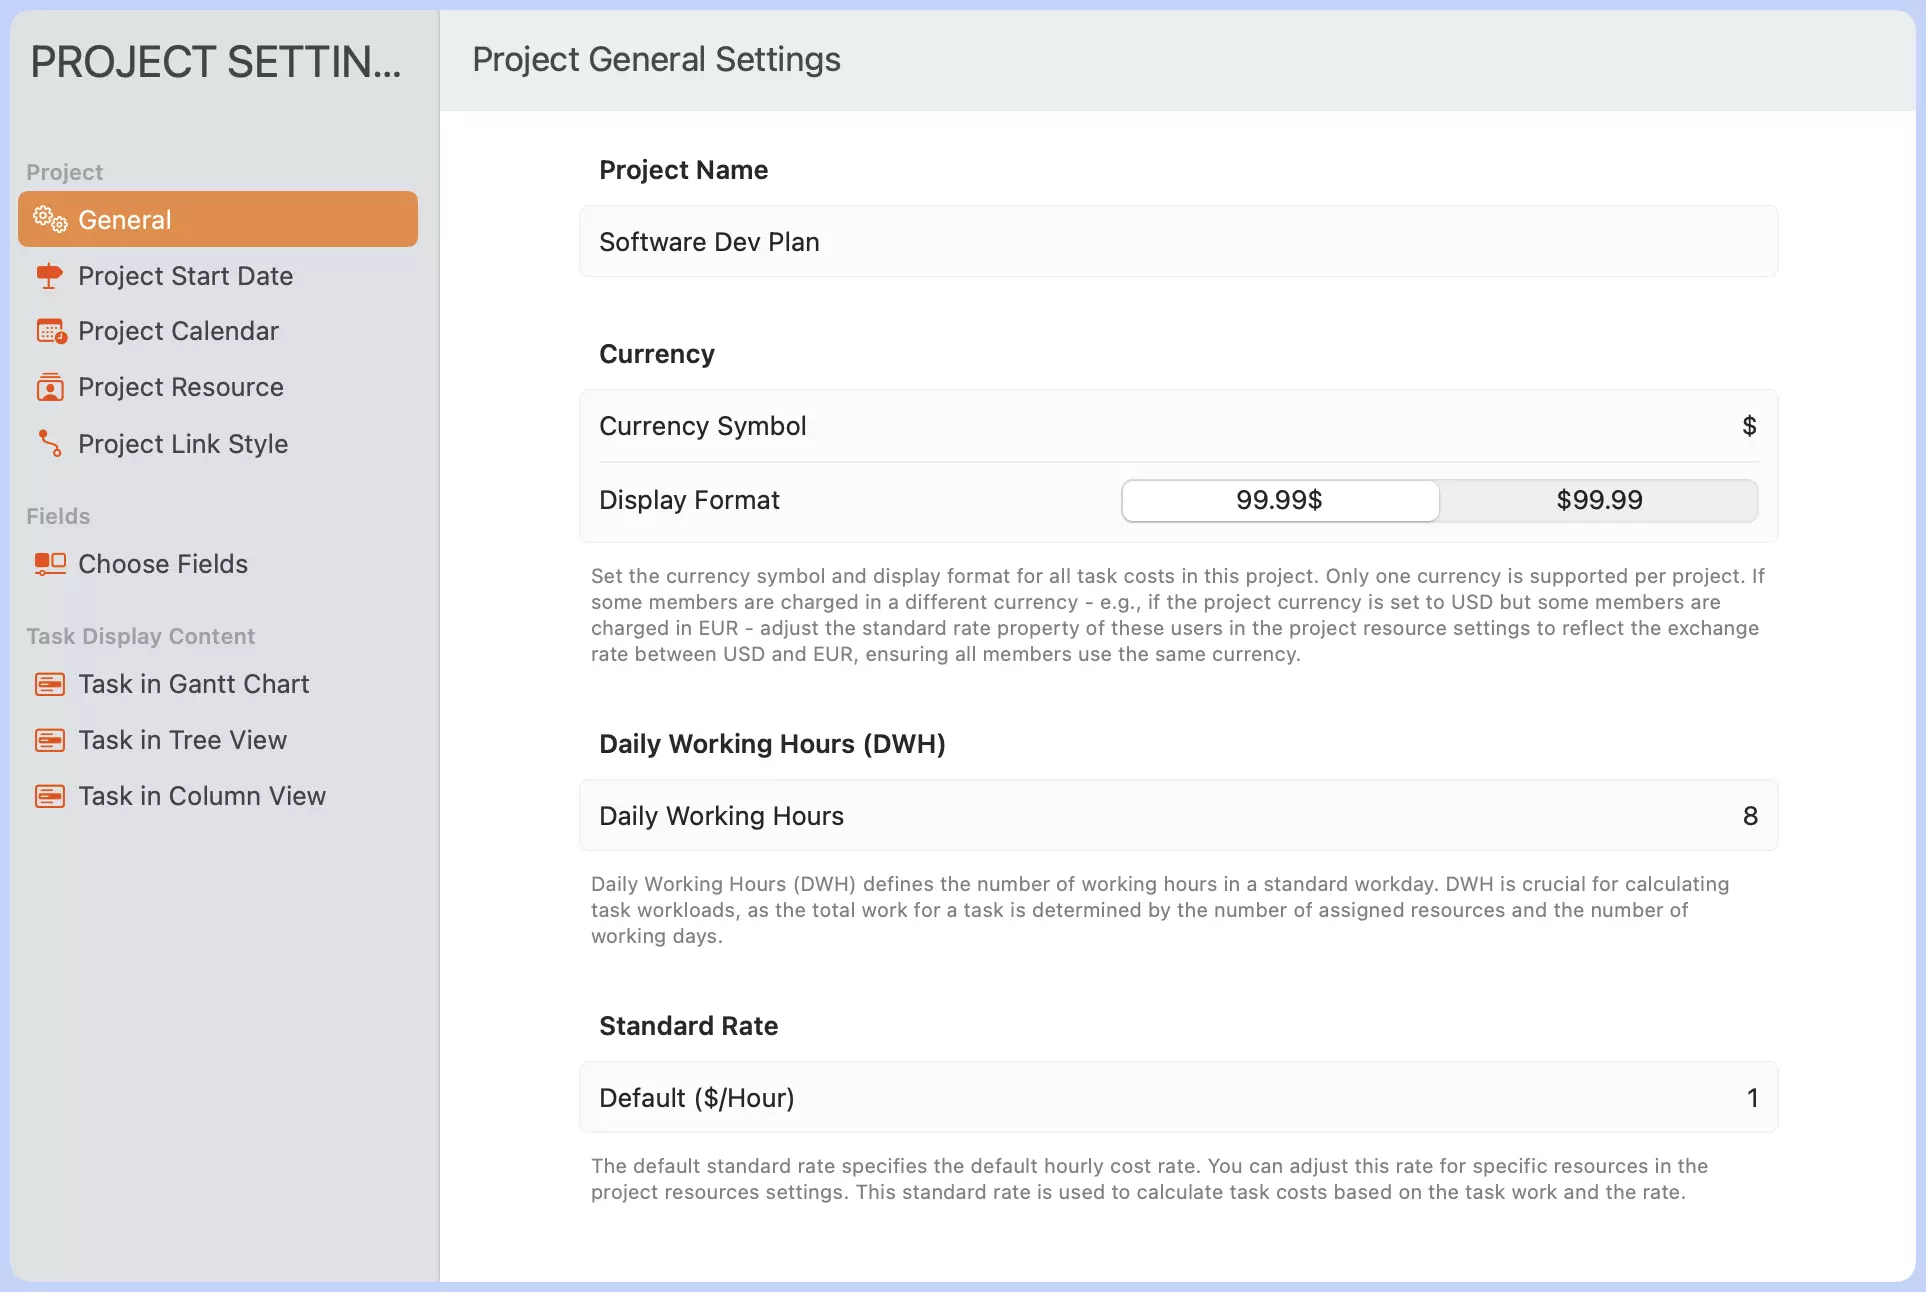This screenshot has width=1926, height=1292.
Task: Switch display format to $99.99
Action: [x=1598, y=500]
